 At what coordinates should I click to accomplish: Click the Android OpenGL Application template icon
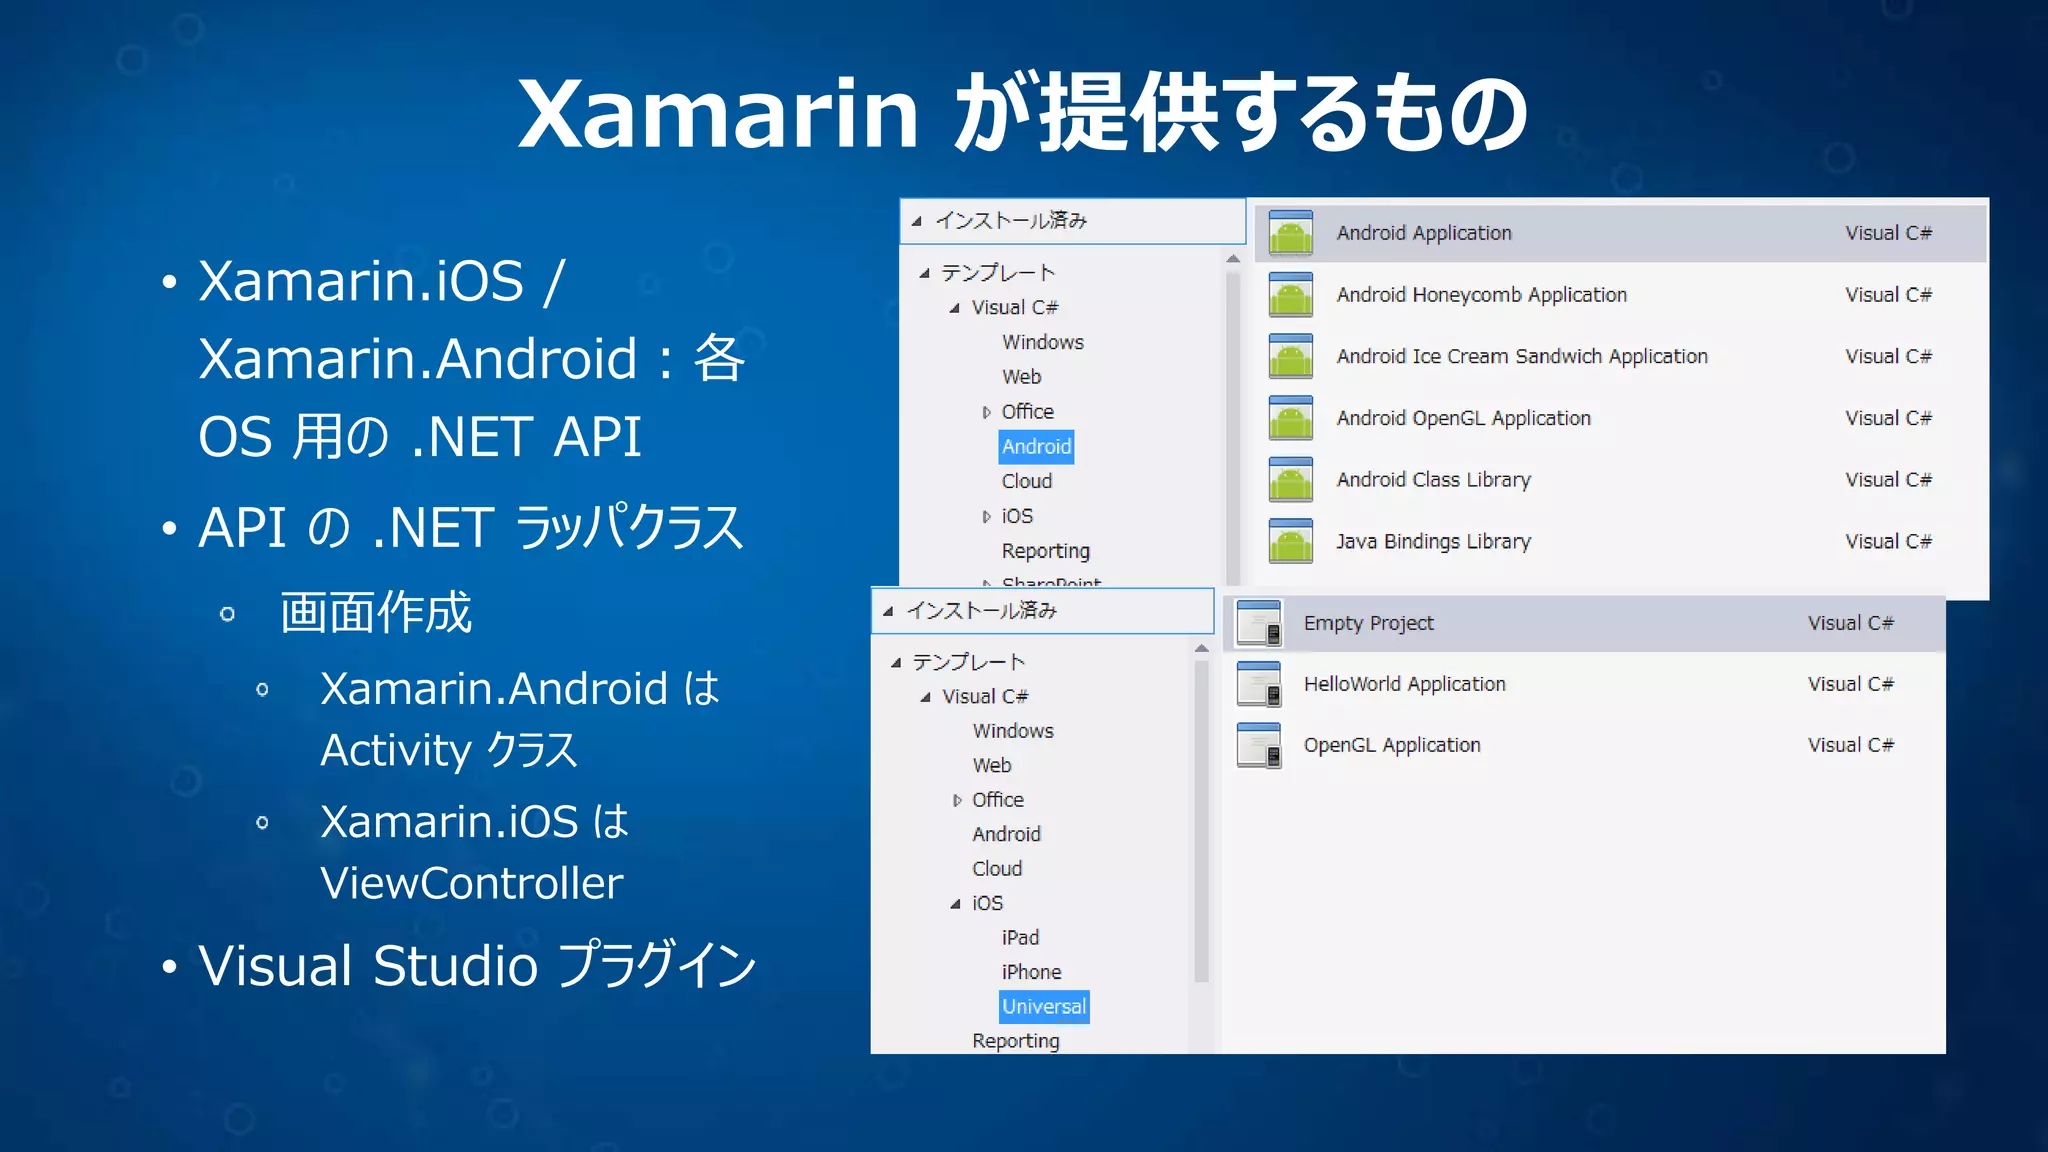[x=1290, y=418]
